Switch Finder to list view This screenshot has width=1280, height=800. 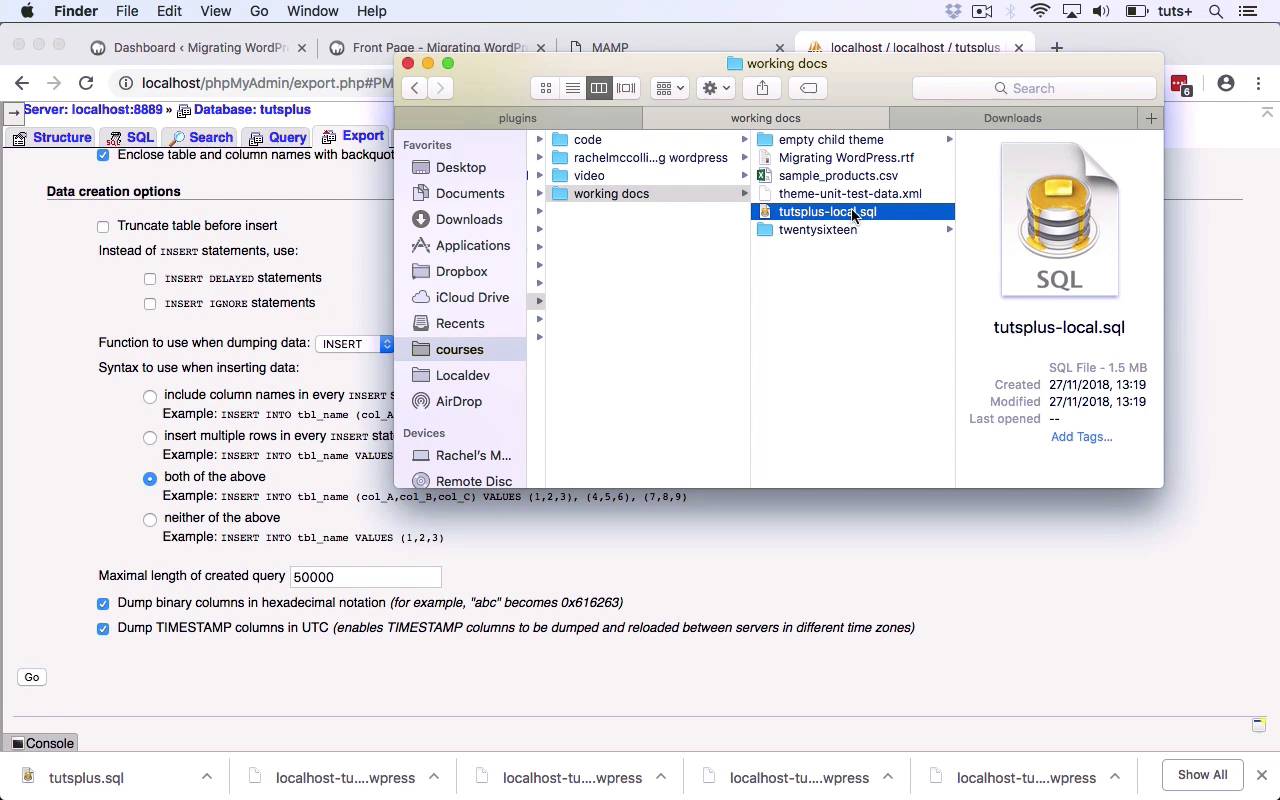(573, 88)
